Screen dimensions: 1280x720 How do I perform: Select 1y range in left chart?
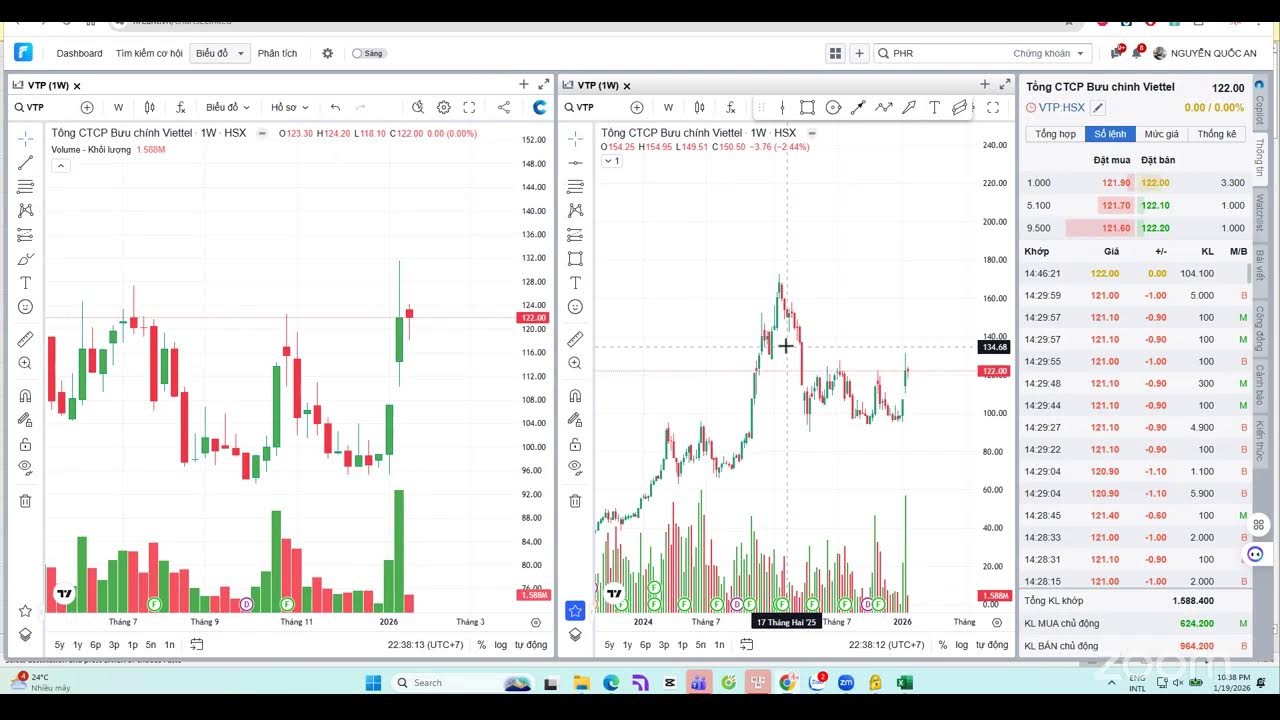77,645
